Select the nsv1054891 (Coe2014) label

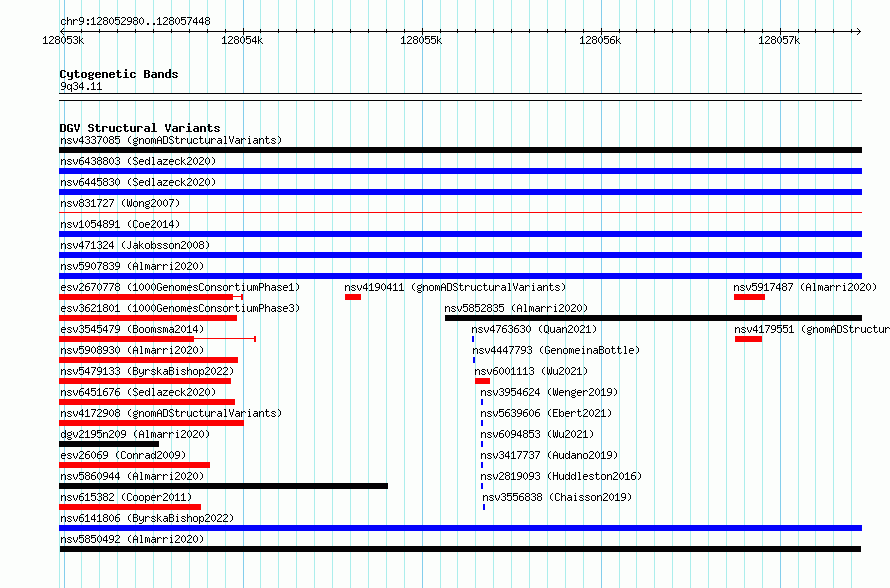[120, 224]
